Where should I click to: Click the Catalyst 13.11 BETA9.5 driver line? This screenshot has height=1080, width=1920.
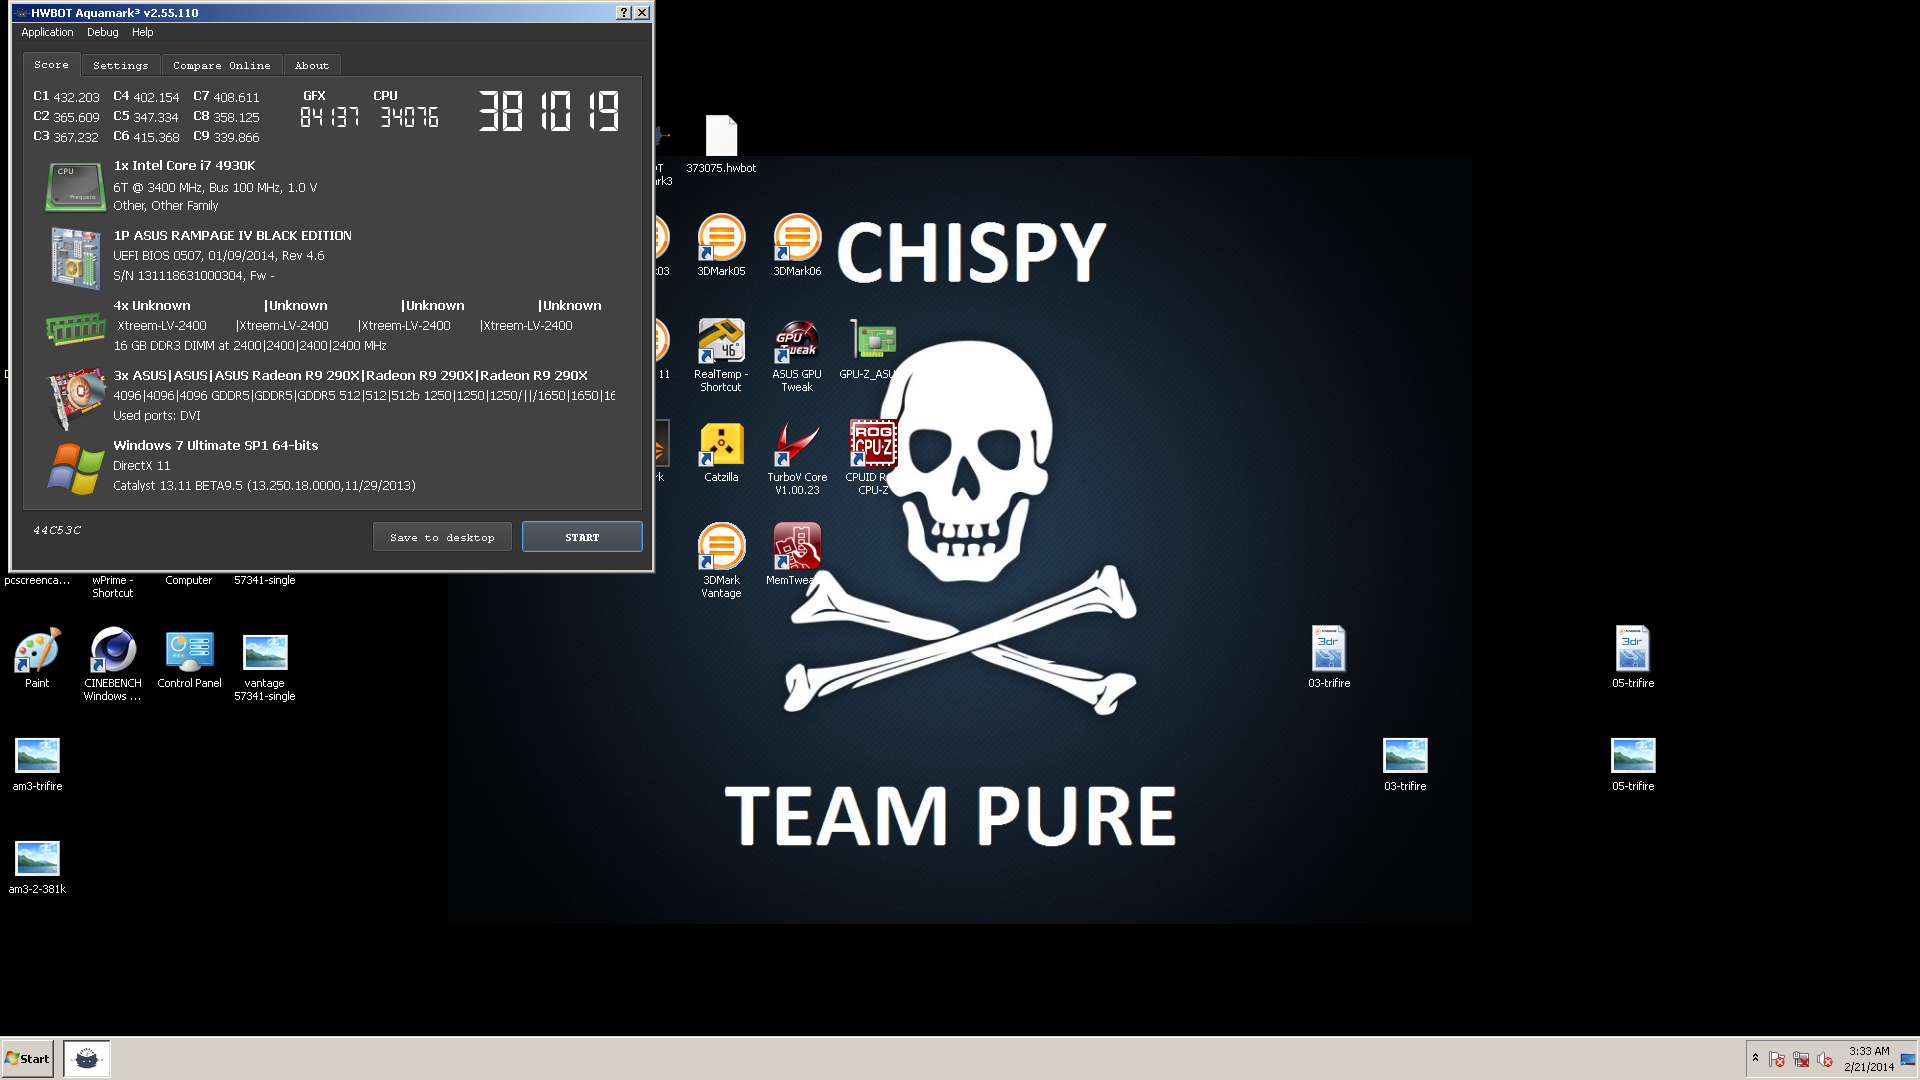[264, 486]
